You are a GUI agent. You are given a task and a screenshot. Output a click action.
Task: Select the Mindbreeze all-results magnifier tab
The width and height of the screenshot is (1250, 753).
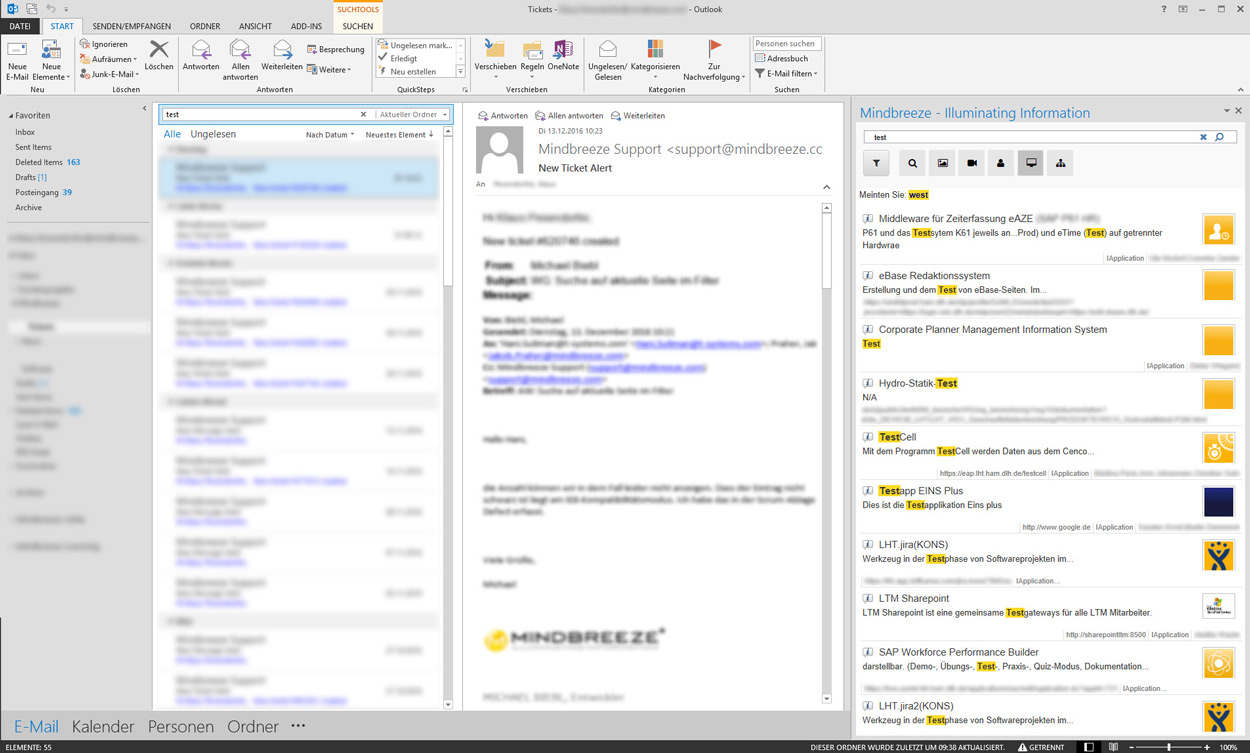(x=912, y=163)
